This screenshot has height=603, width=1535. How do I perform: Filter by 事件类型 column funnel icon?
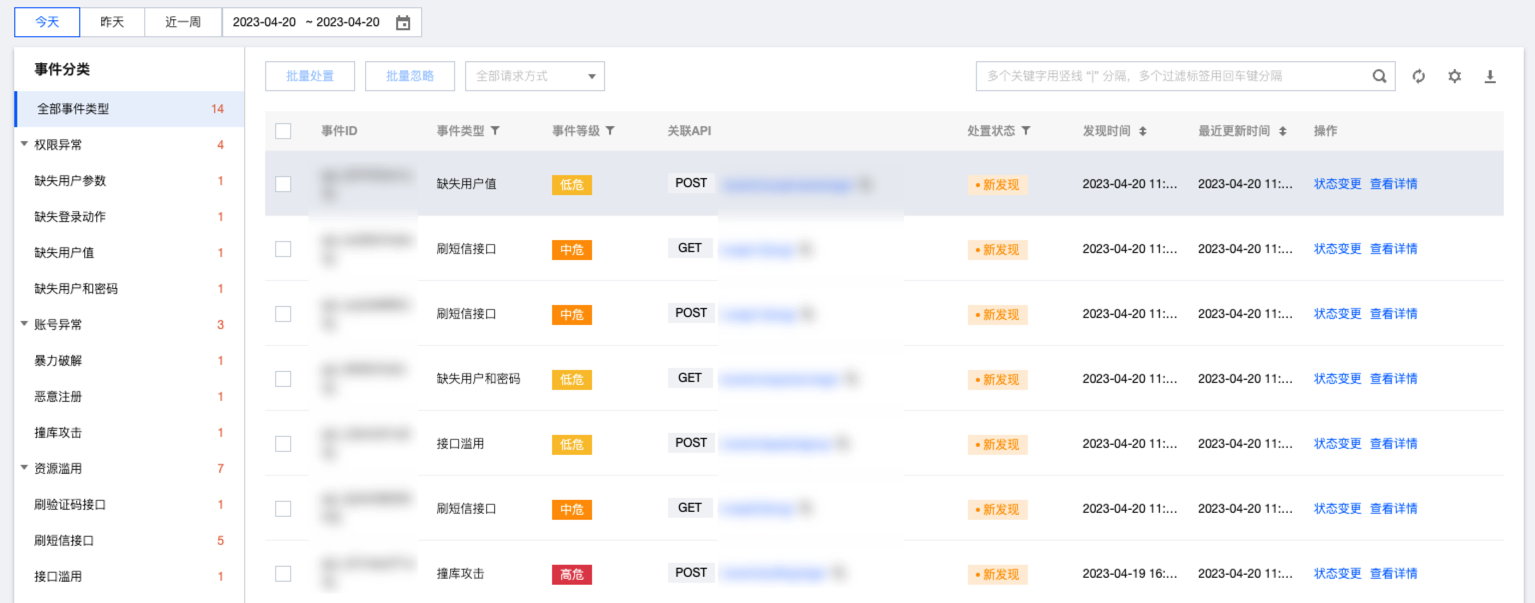pyautogui.click(x=495, y=131)
